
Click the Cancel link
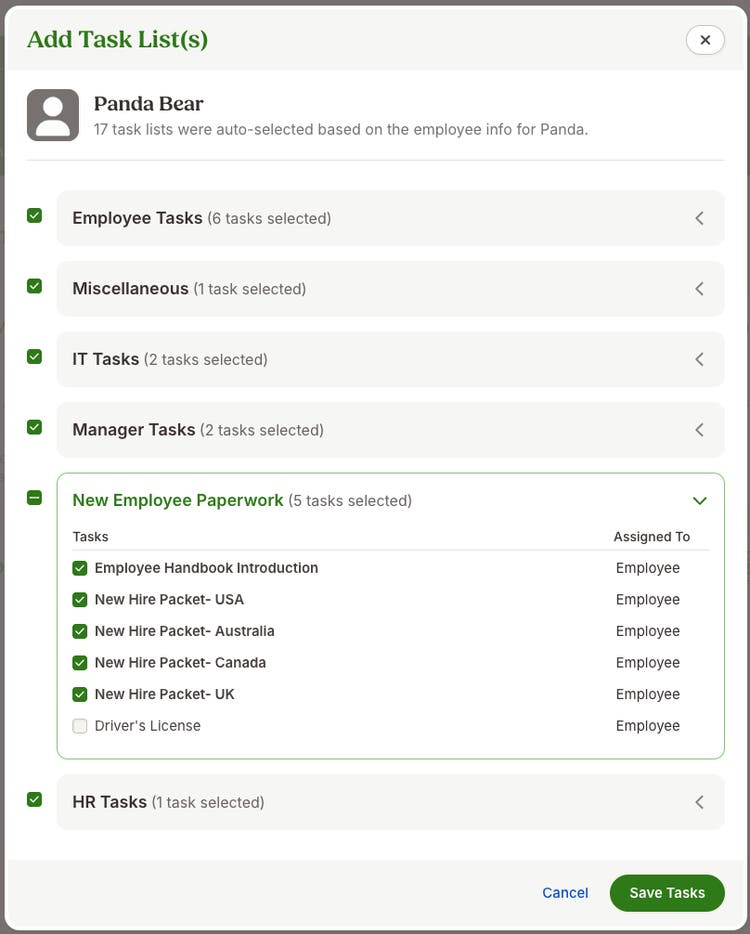pos(565,893)
